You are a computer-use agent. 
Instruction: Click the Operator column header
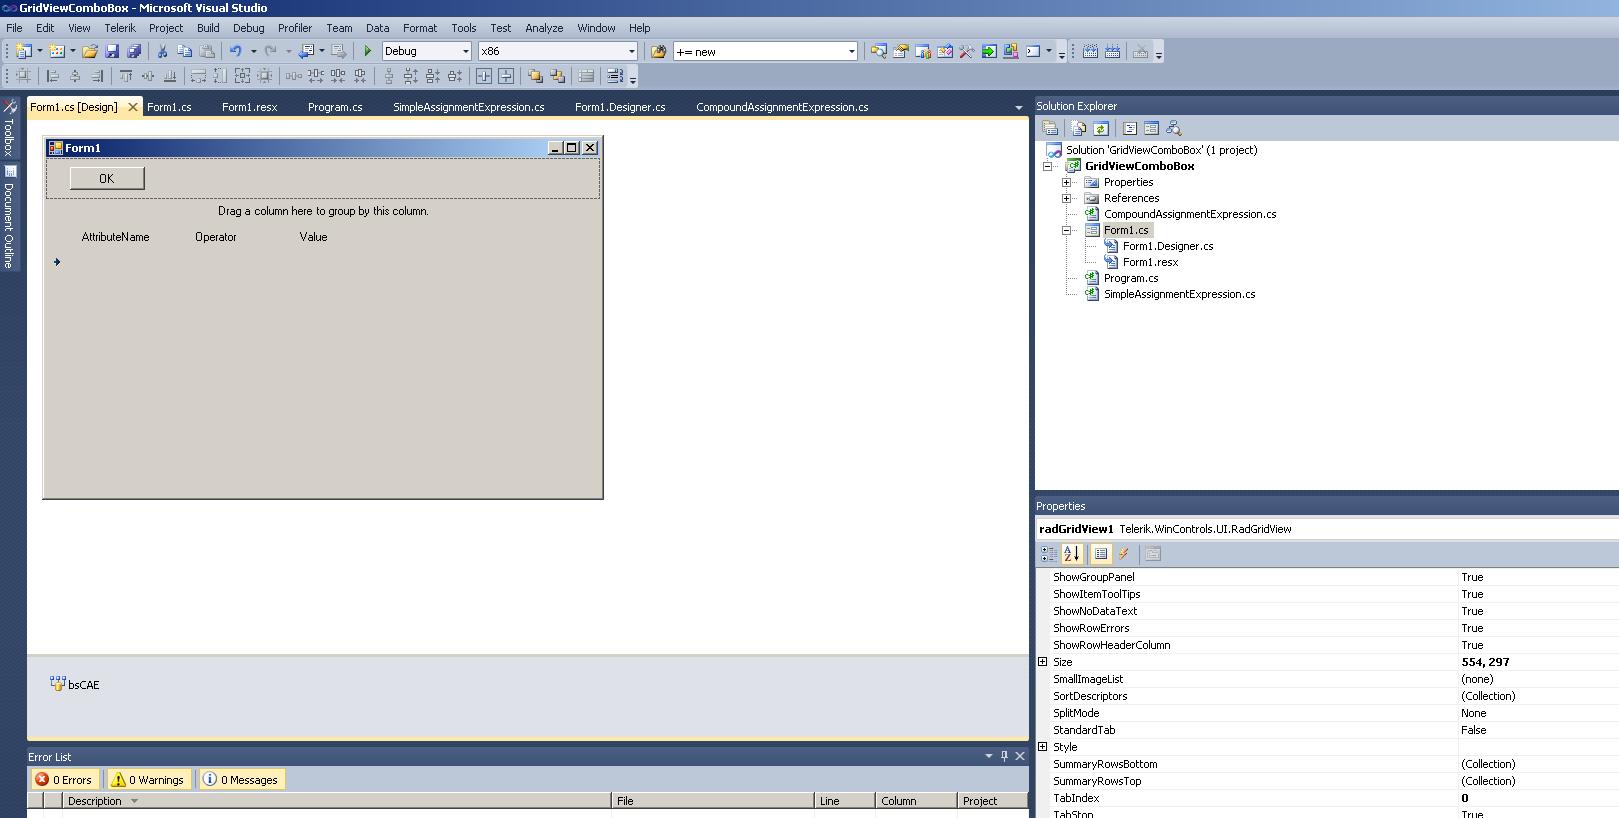(x=216, y=237)
